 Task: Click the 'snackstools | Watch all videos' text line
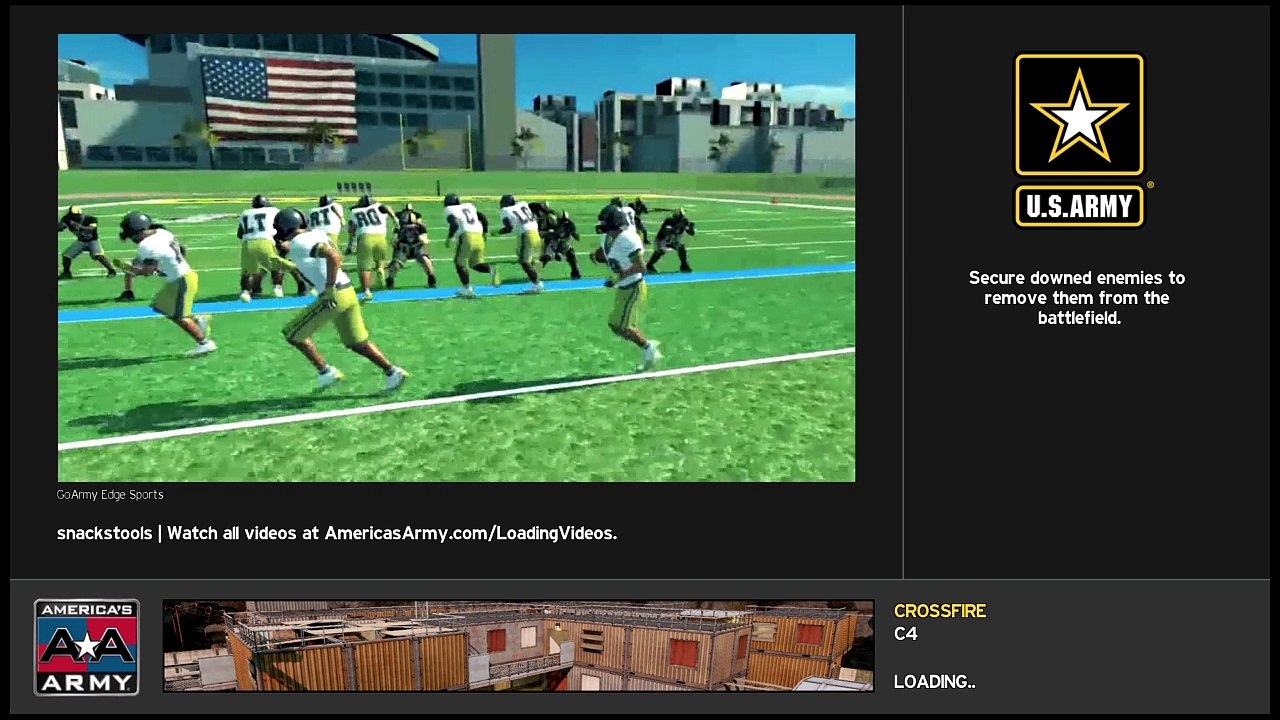pos(337,534)
